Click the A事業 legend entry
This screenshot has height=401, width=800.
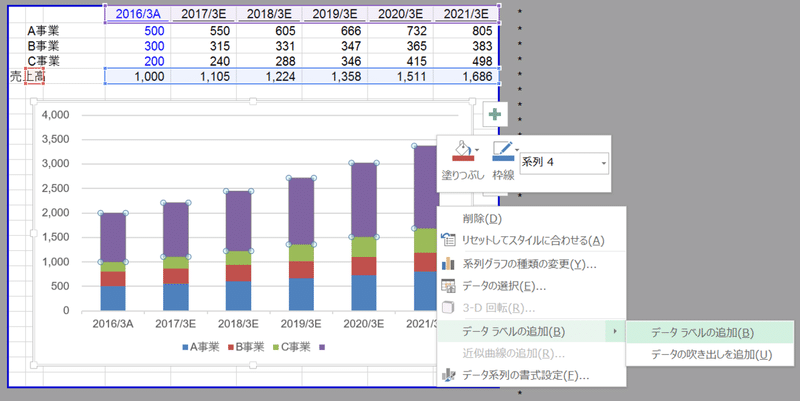(201, 347)
